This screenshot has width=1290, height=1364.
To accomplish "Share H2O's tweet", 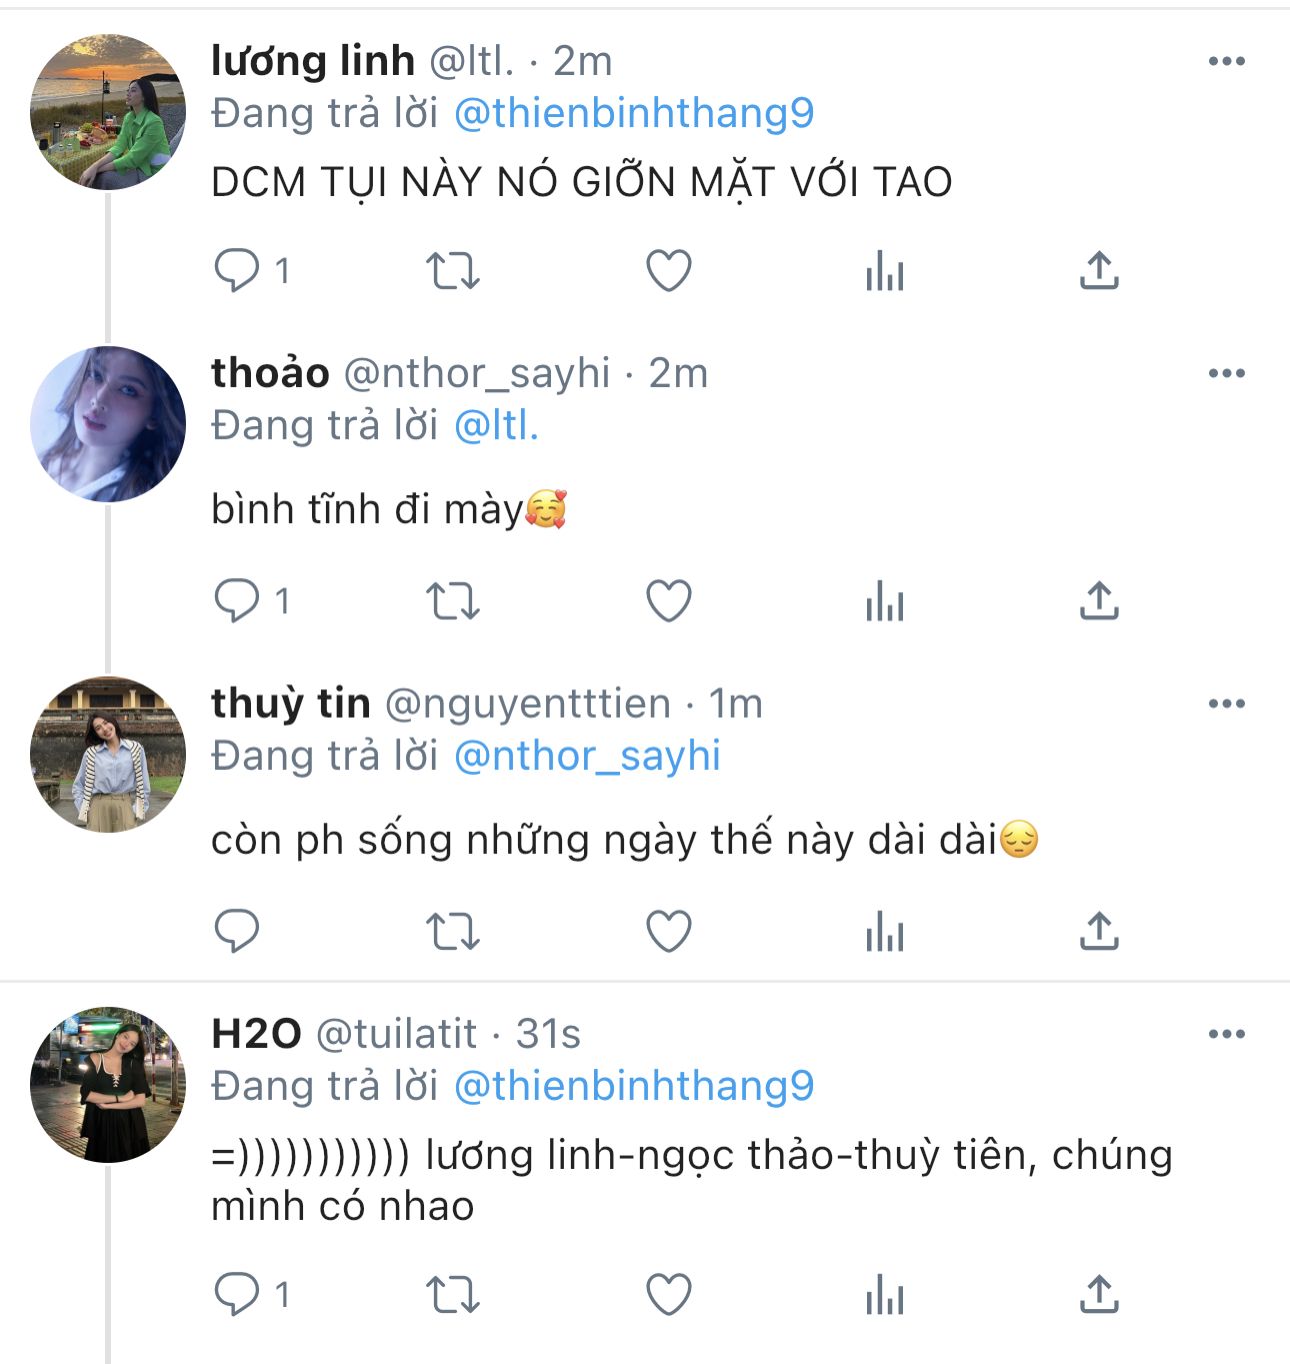I will 1099,1295.
